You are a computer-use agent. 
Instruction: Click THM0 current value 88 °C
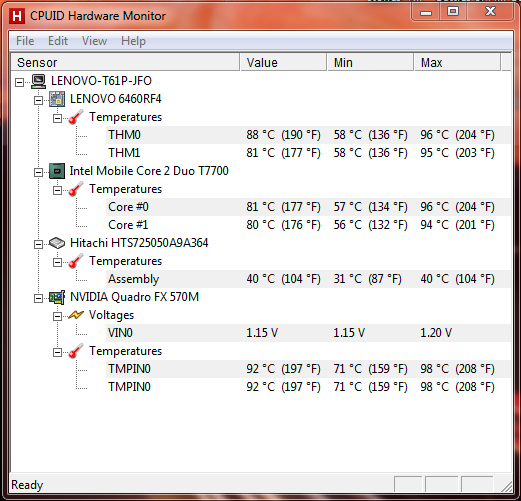[283, 135]
